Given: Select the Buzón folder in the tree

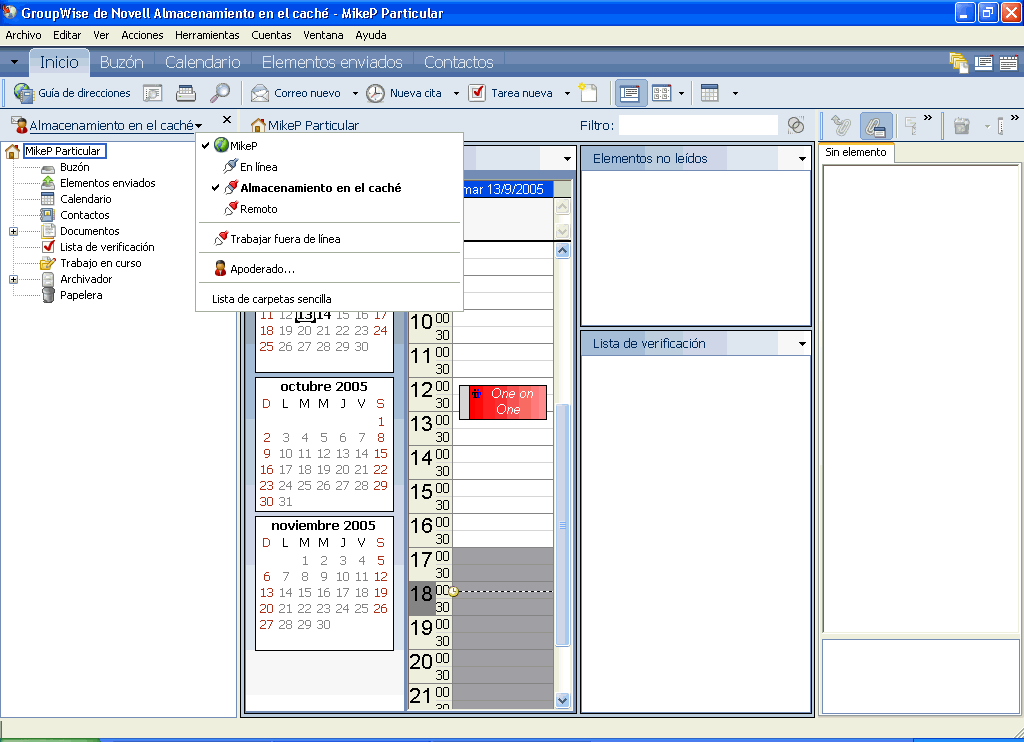Looking at the screenshot, I should [x=74, y=167].
